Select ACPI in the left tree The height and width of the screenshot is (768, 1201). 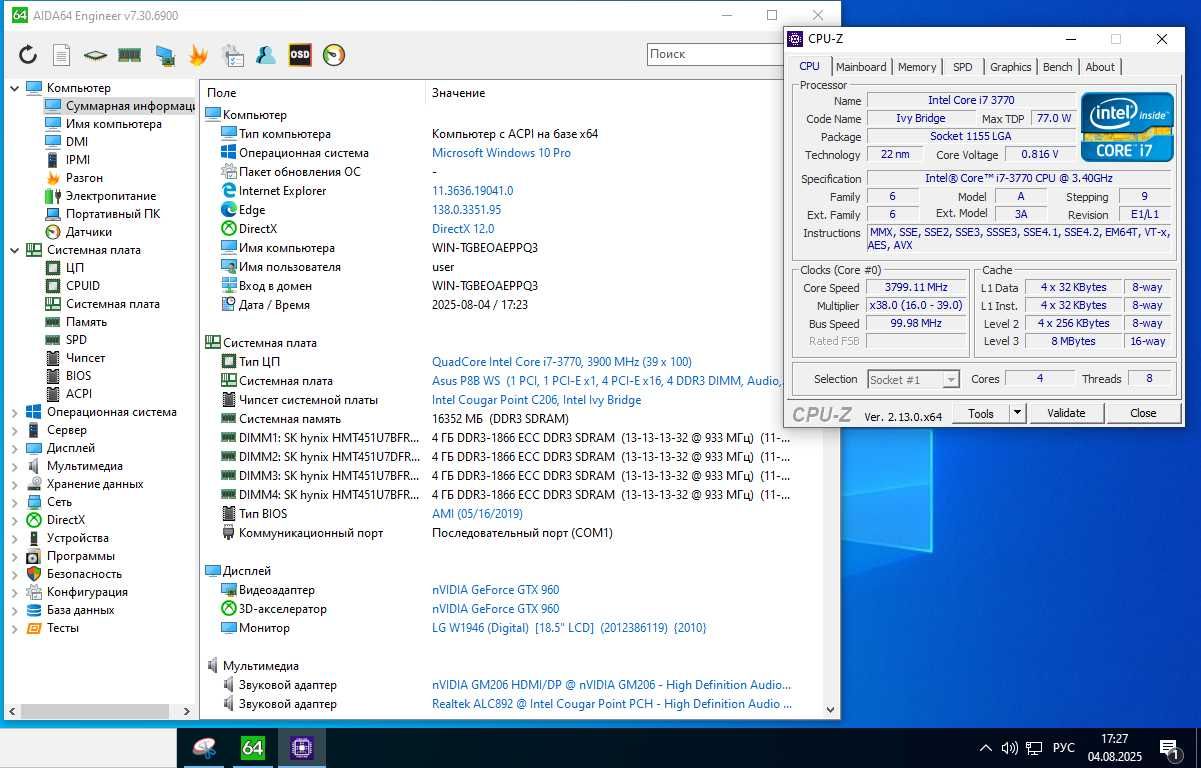[x=78, y=394]
